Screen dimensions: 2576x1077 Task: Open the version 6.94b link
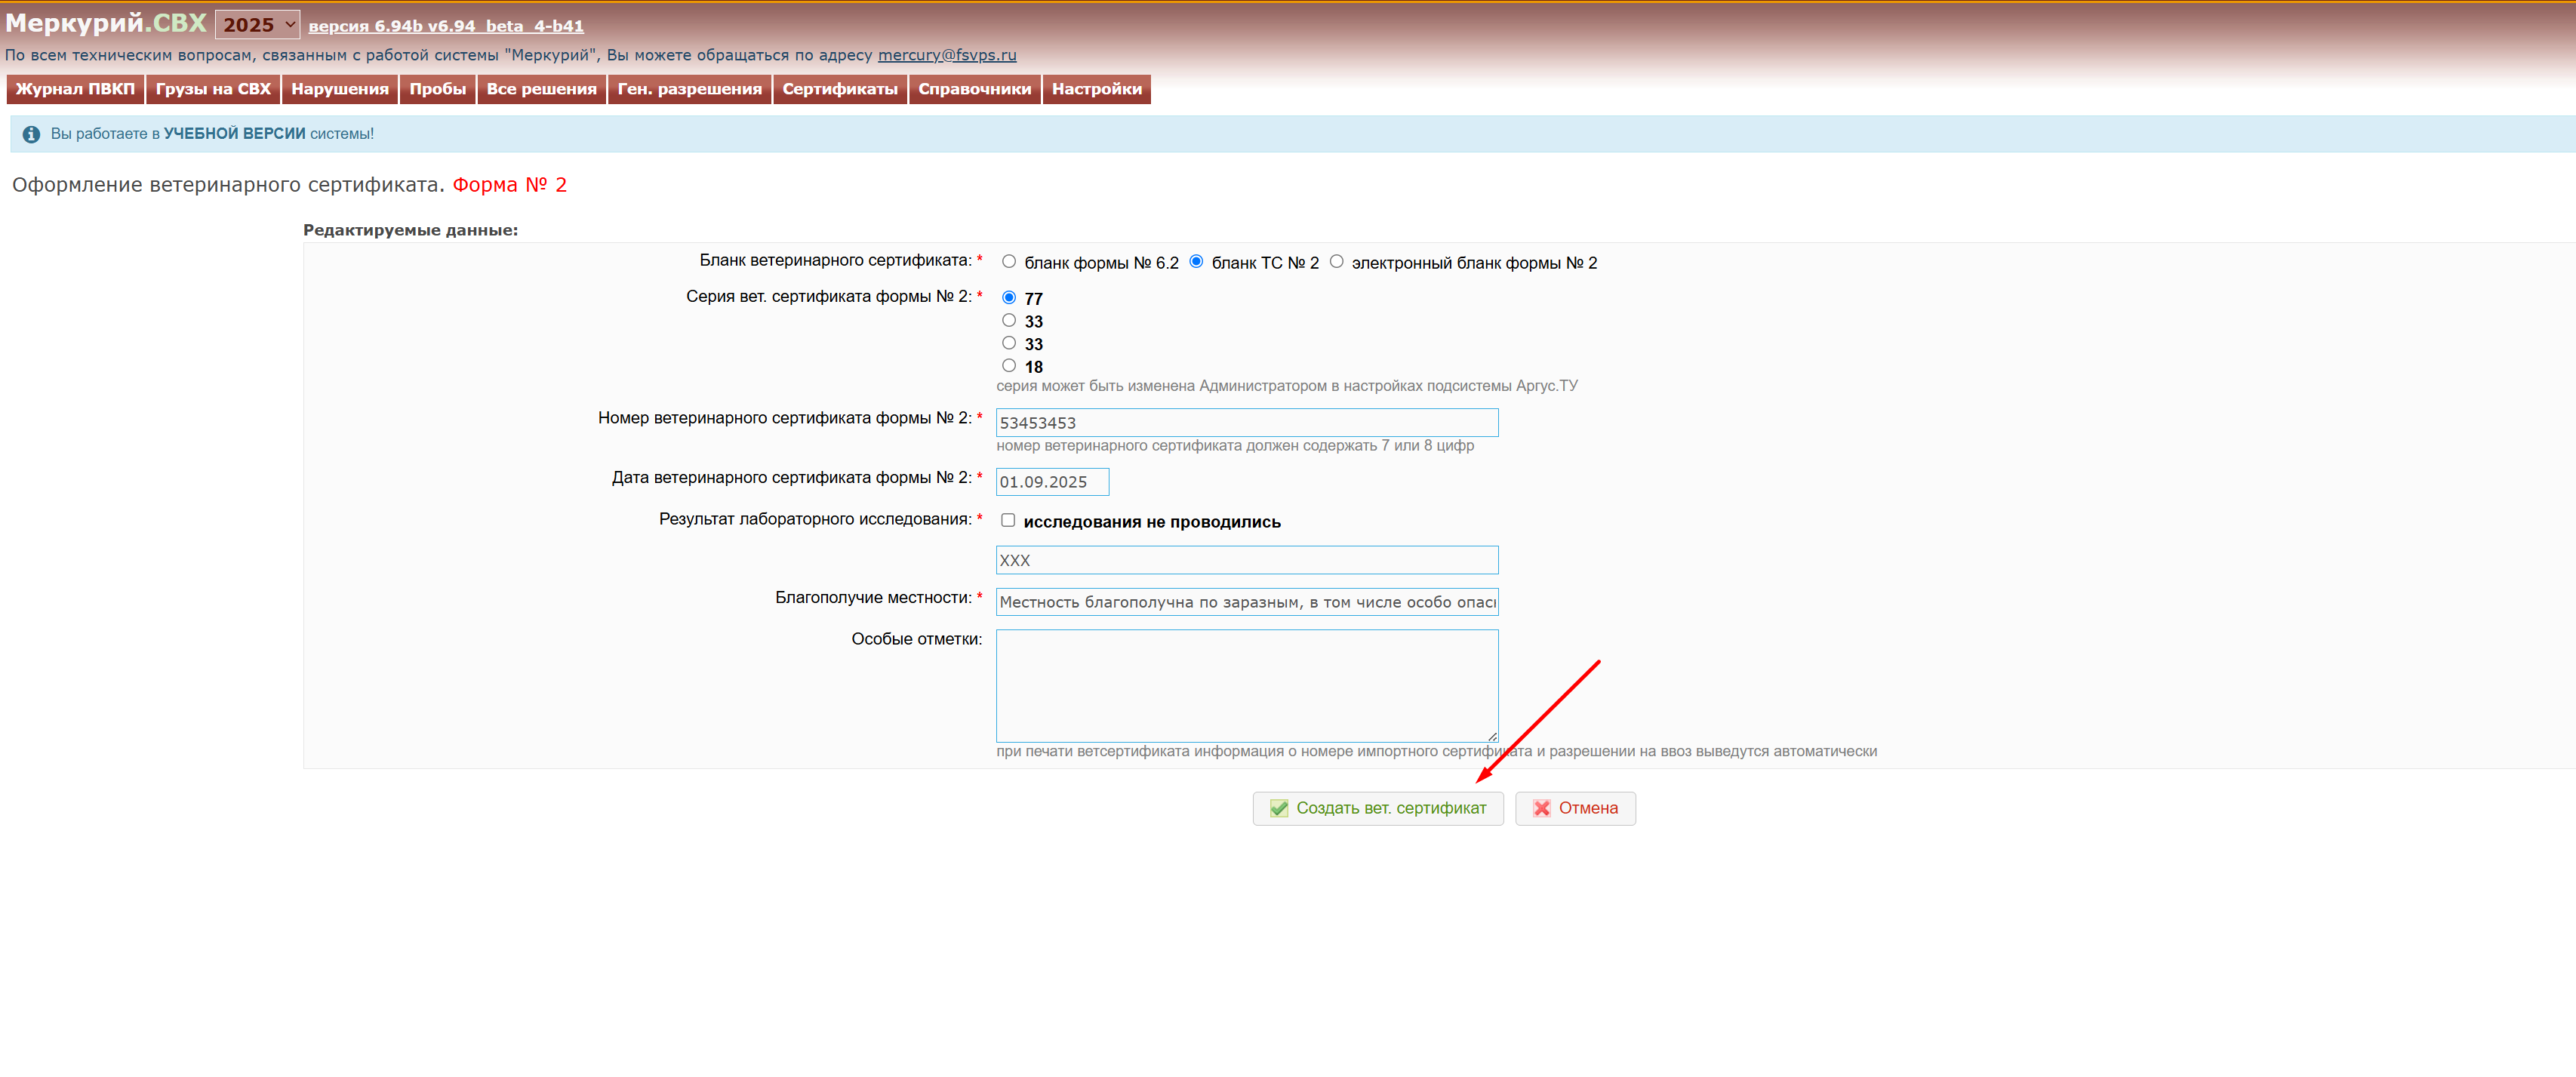445,26
